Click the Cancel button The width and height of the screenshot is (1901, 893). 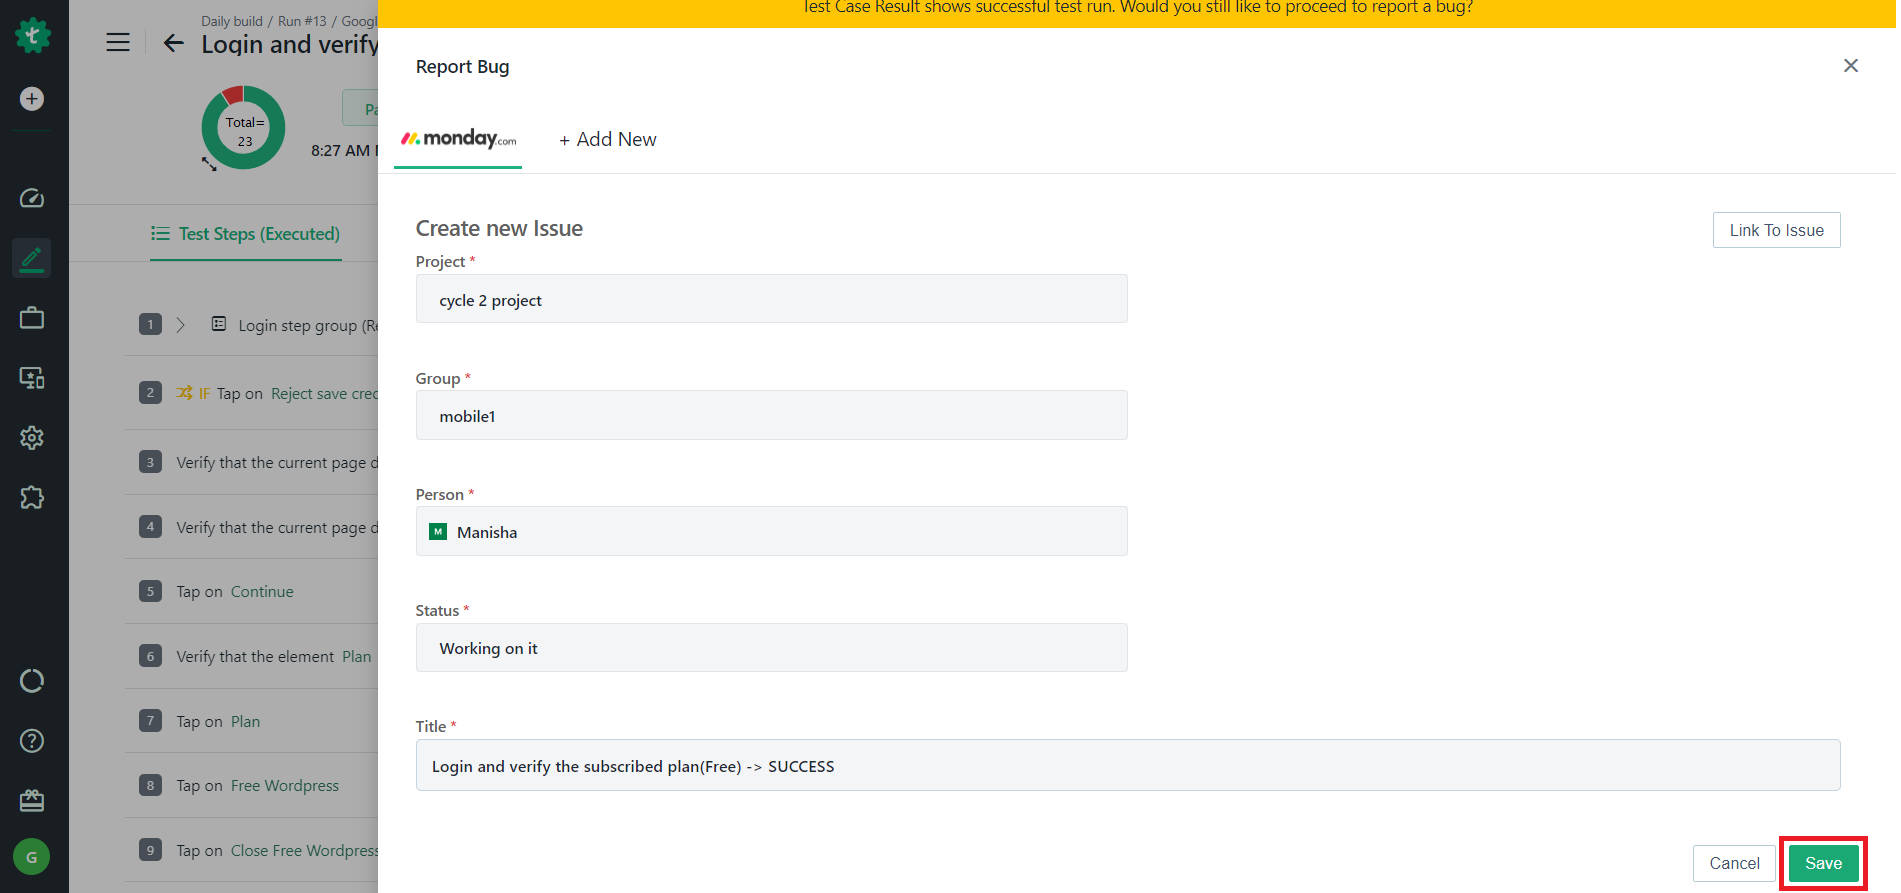(1734, 863)
